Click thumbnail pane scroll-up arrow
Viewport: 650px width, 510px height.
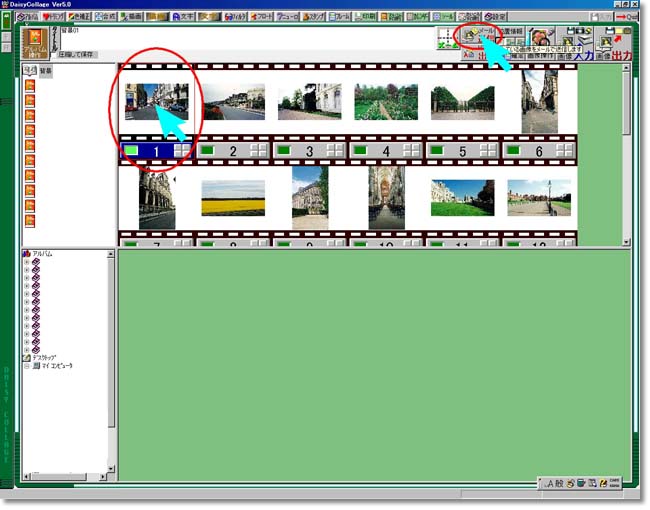(626, 68)
